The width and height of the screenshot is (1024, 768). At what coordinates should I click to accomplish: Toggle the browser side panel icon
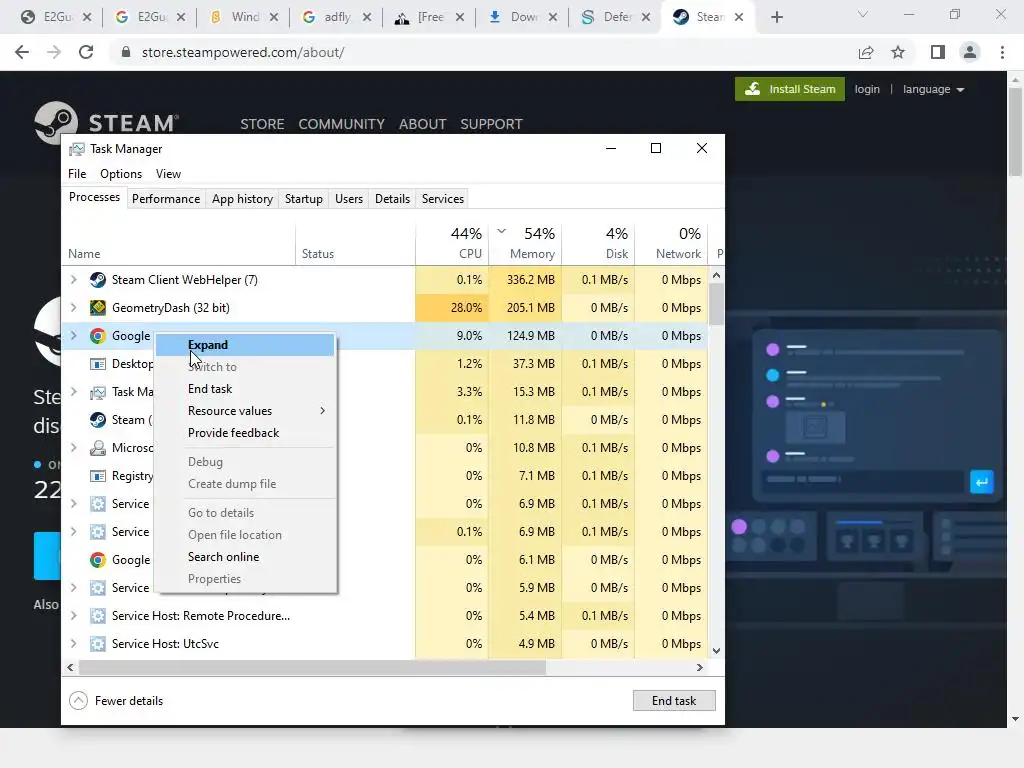[x=938, y=52]
